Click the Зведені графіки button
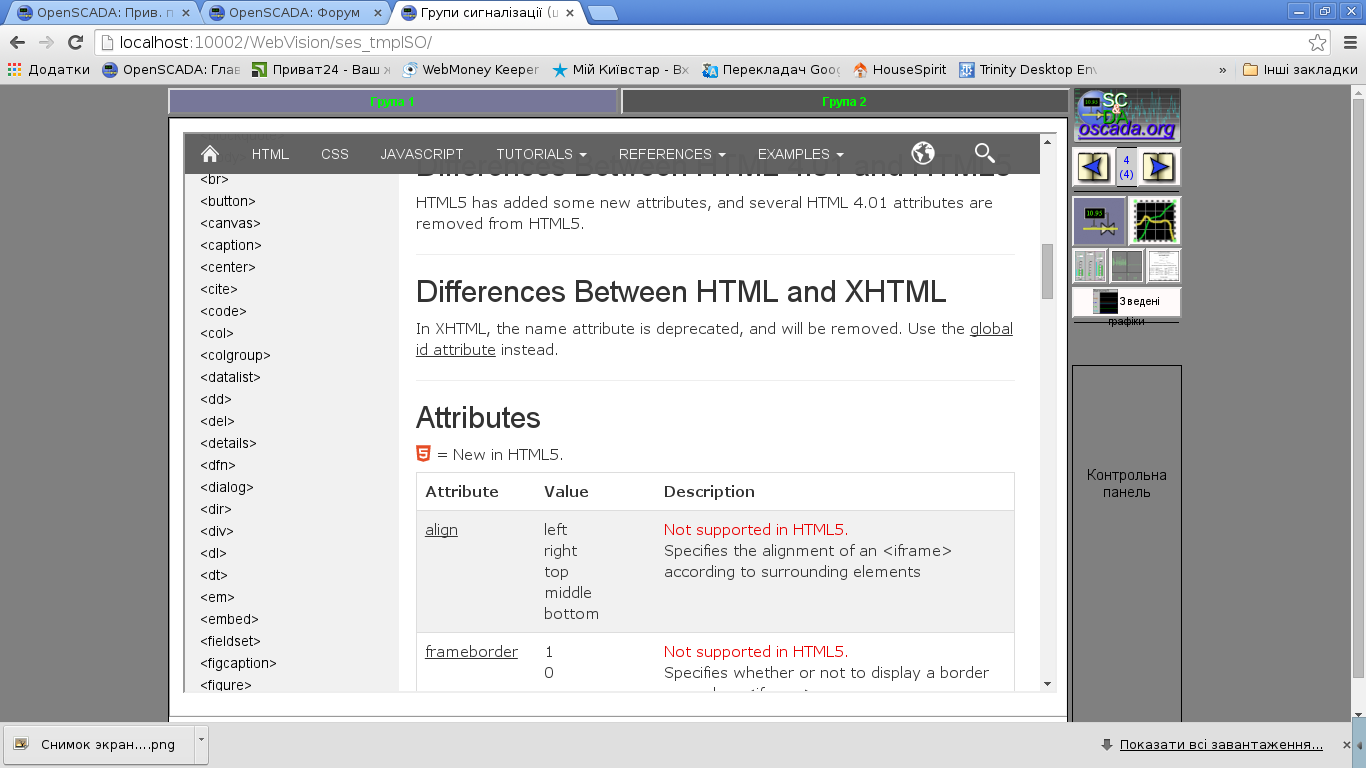 1127,302
